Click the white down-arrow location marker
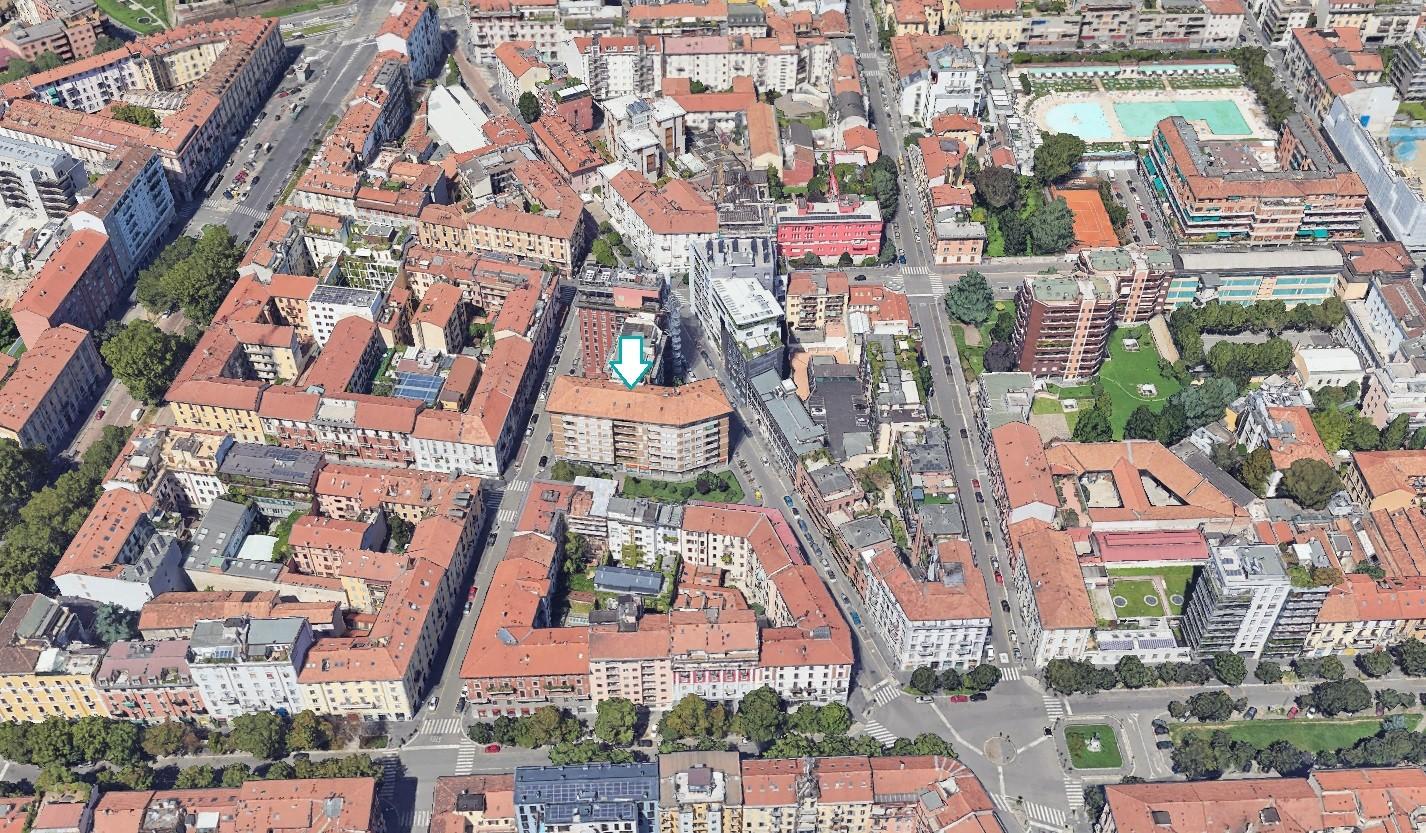This screenshot has width=1426, height=833. coord(630,361)
